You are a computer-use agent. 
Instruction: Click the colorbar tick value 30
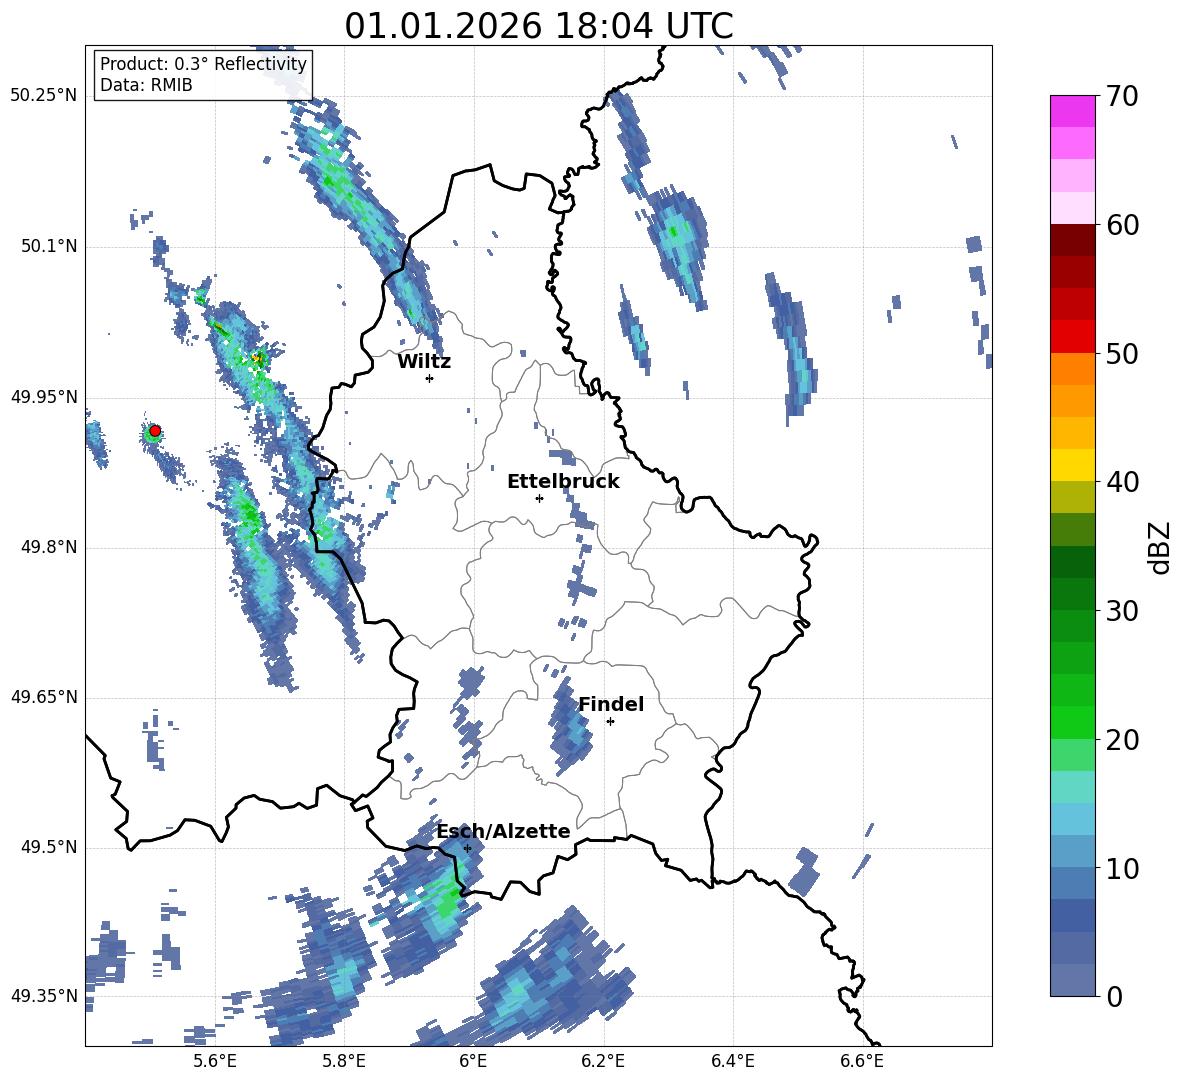[x=1122, y=611]
